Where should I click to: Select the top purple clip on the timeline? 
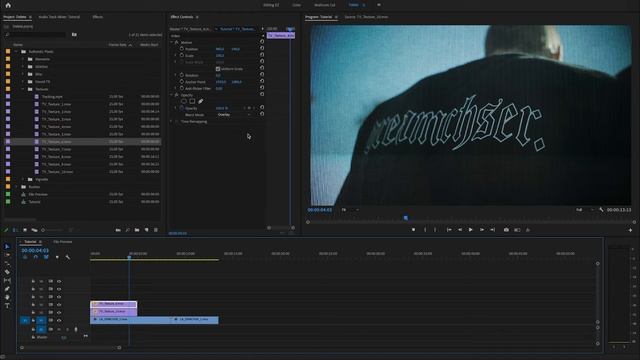(x=113, y=304)
